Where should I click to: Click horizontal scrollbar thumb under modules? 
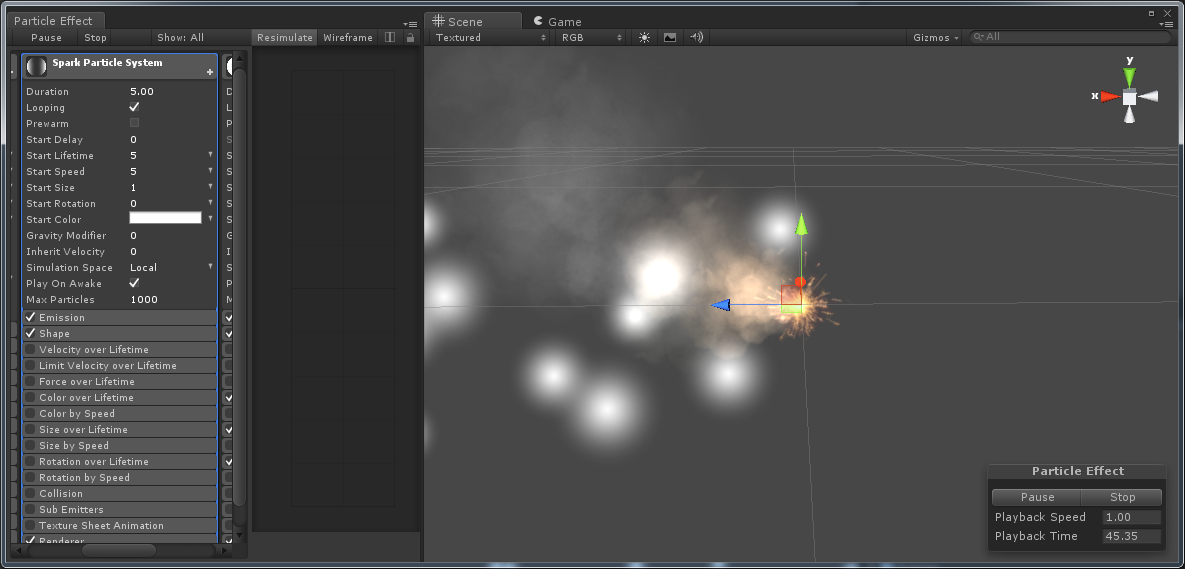tap(119, 550)
